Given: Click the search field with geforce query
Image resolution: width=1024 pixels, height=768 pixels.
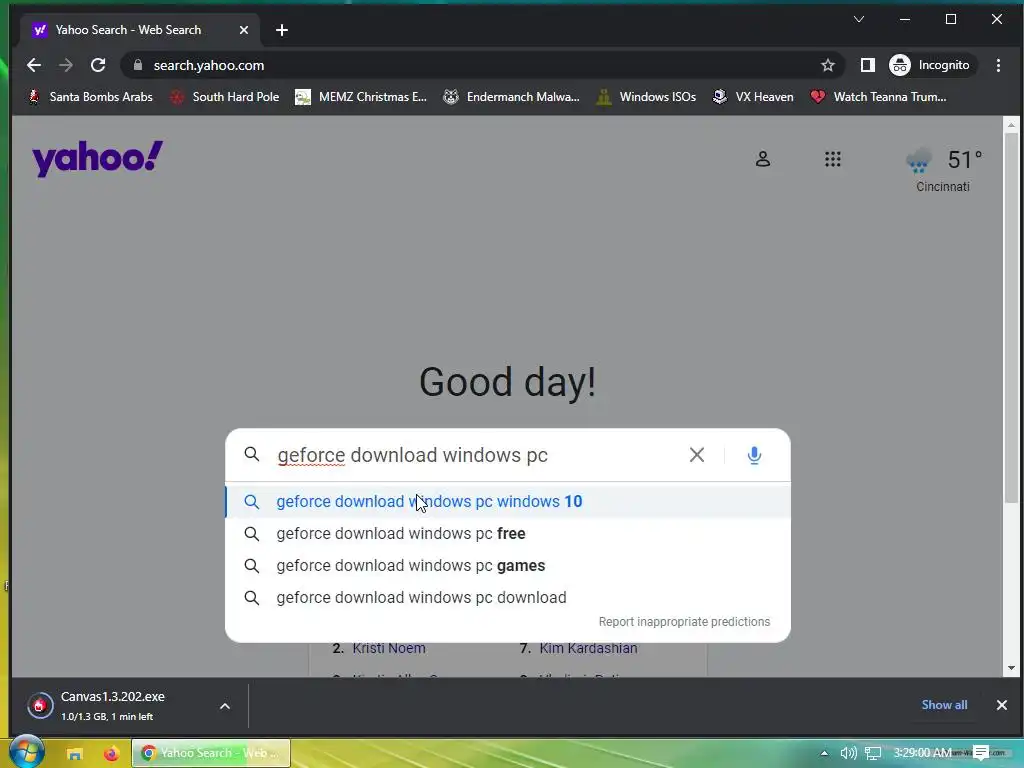Looking at the screenshot, I should pyautogui.click(x=477, y=455).
